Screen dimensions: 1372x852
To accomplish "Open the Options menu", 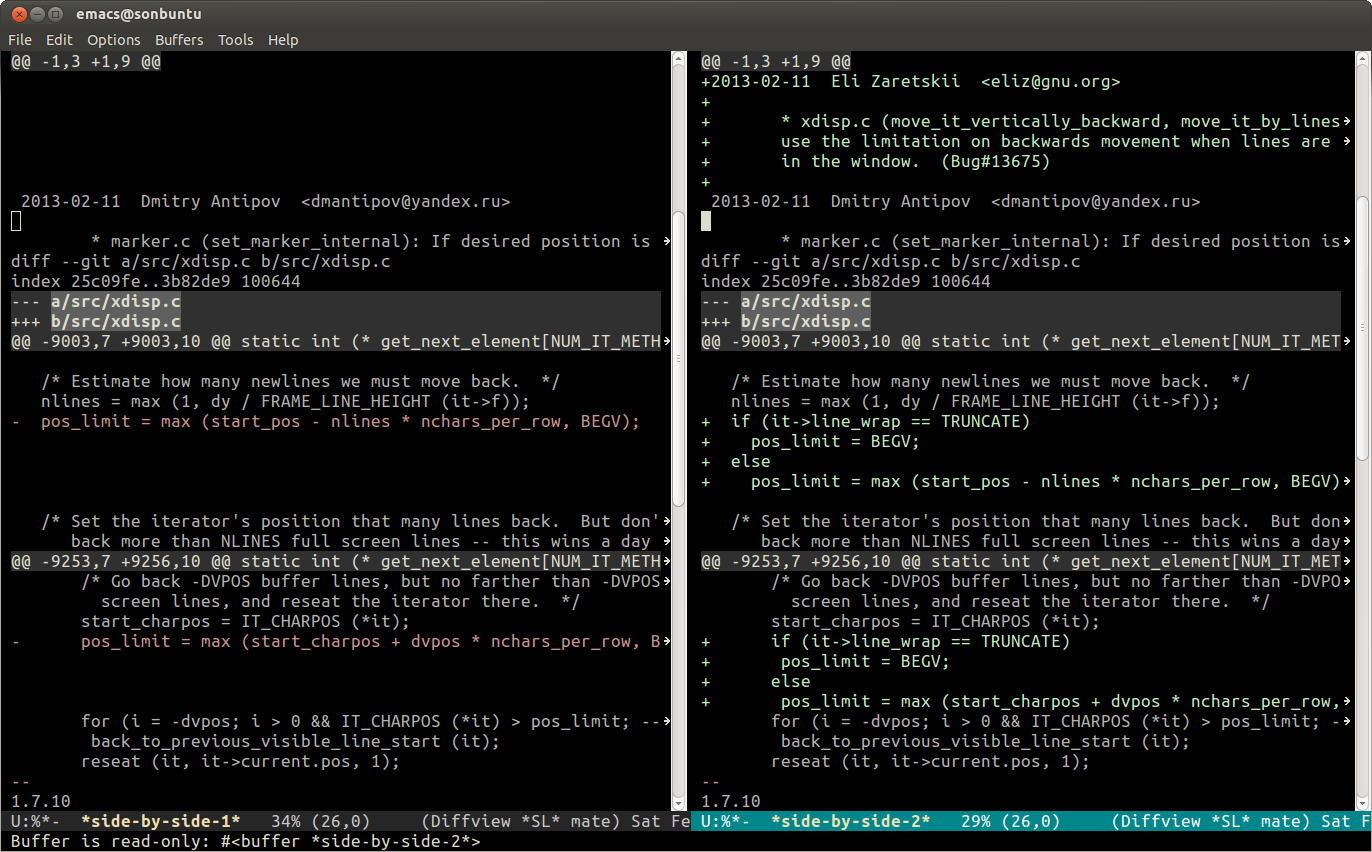I will click(113, 40).
